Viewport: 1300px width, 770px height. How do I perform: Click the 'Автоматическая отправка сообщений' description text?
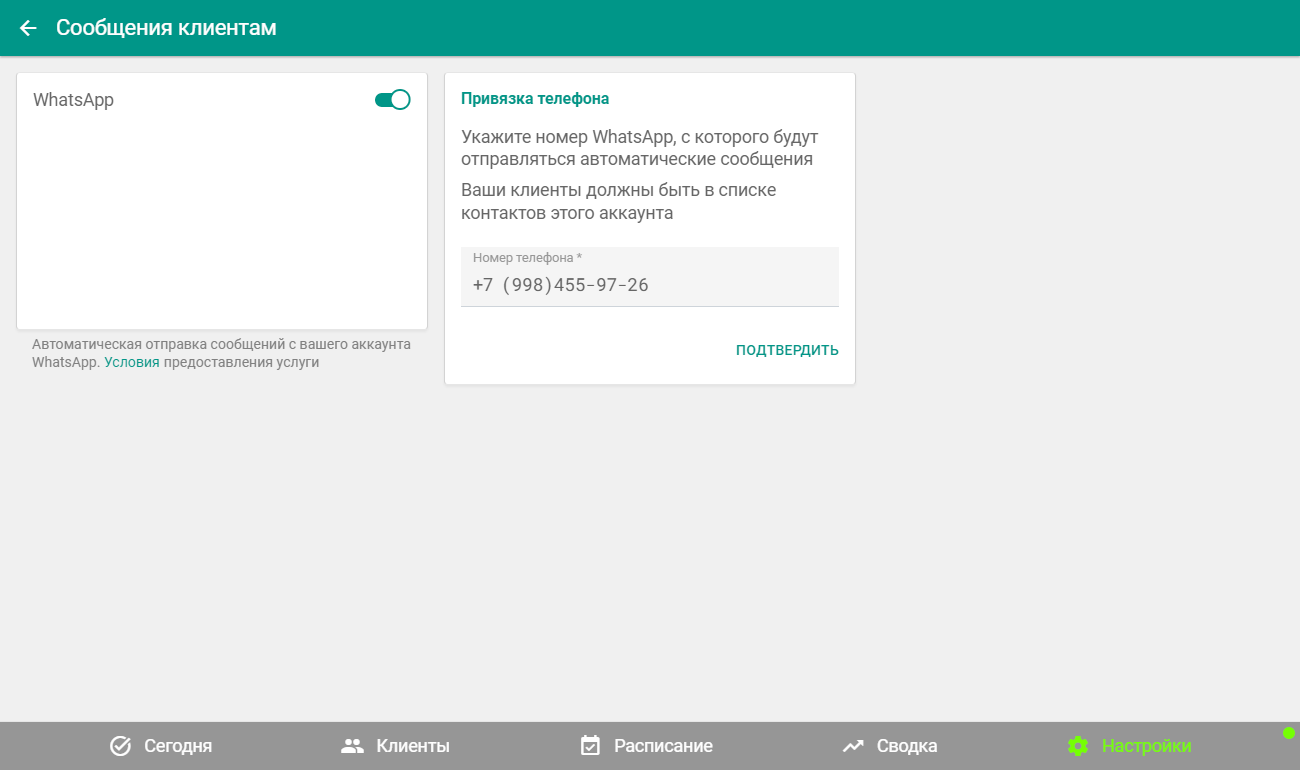click(221, 353)
